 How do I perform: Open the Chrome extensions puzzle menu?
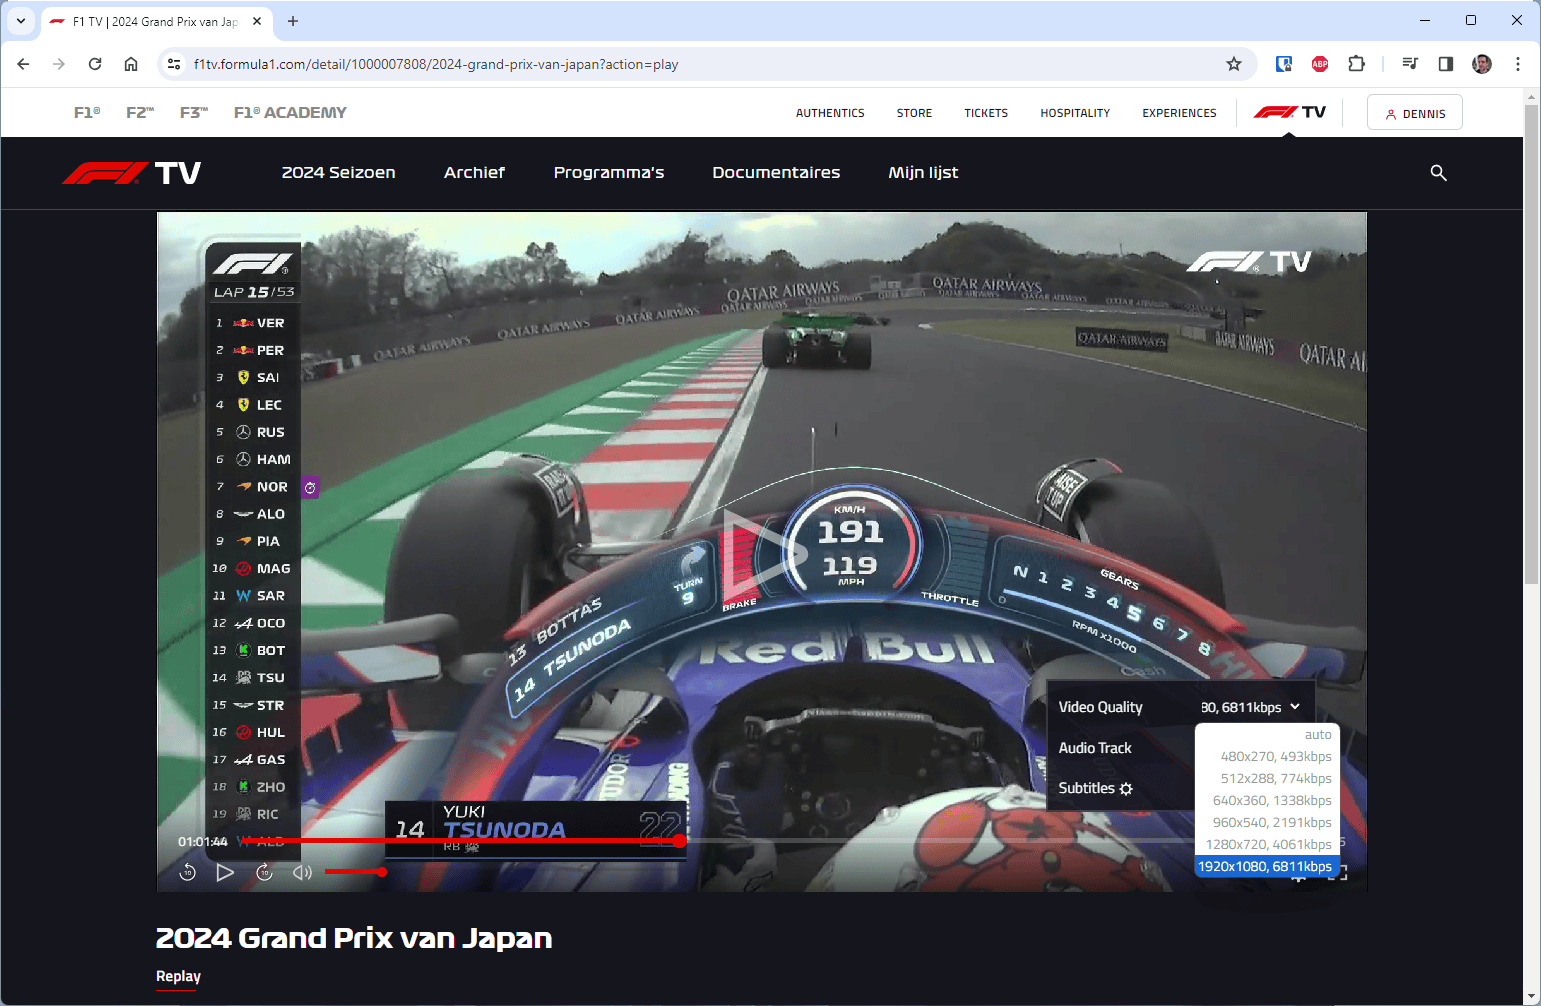tap(1356, 64)
